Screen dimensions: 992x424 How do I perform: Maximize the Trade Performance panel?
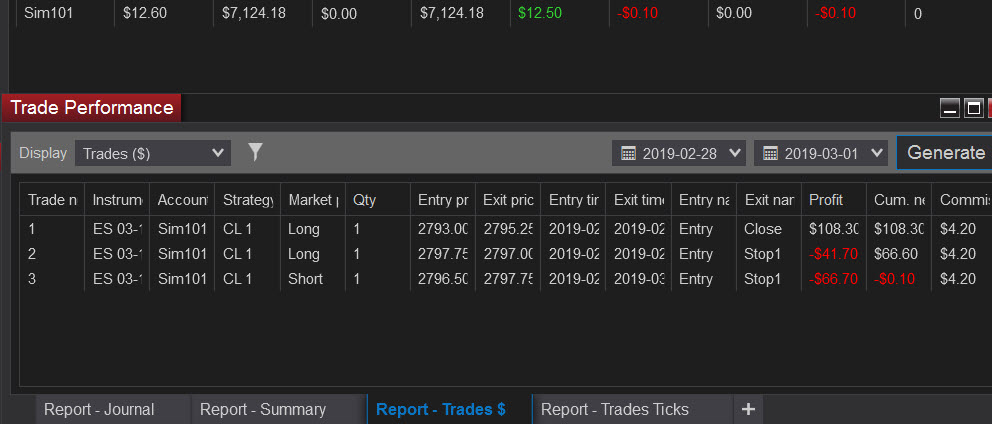[x=974, y=109]
